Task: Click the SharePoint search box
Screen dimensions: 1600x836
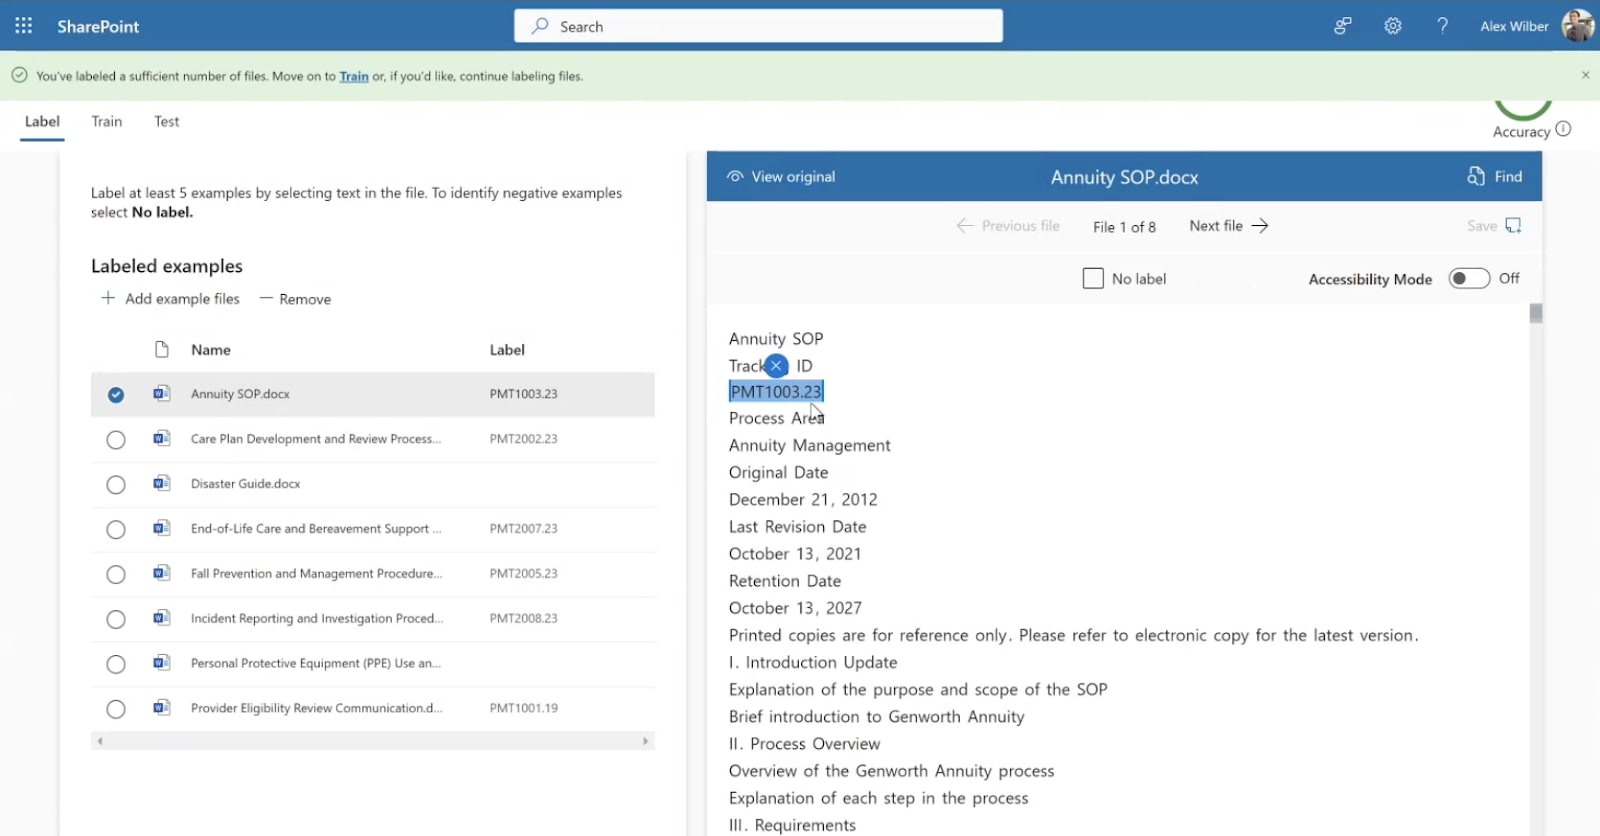Action: click(758, 26)
